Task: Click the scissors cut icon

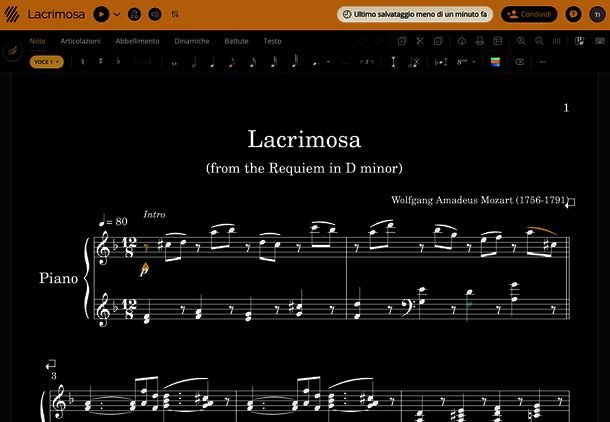Action: 420,41
